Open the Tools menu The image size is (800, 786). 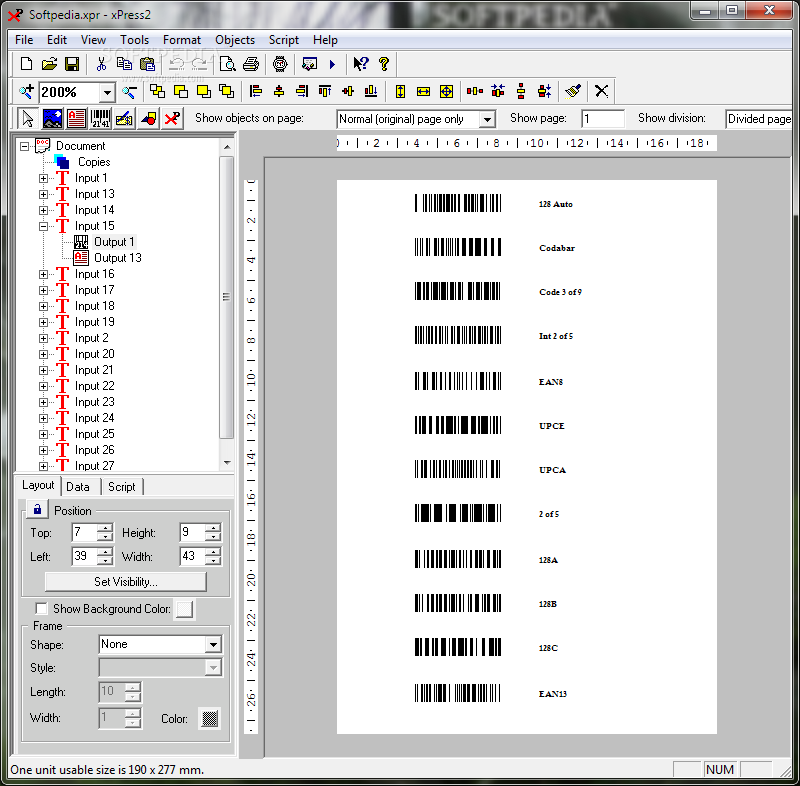coord(134,40)
